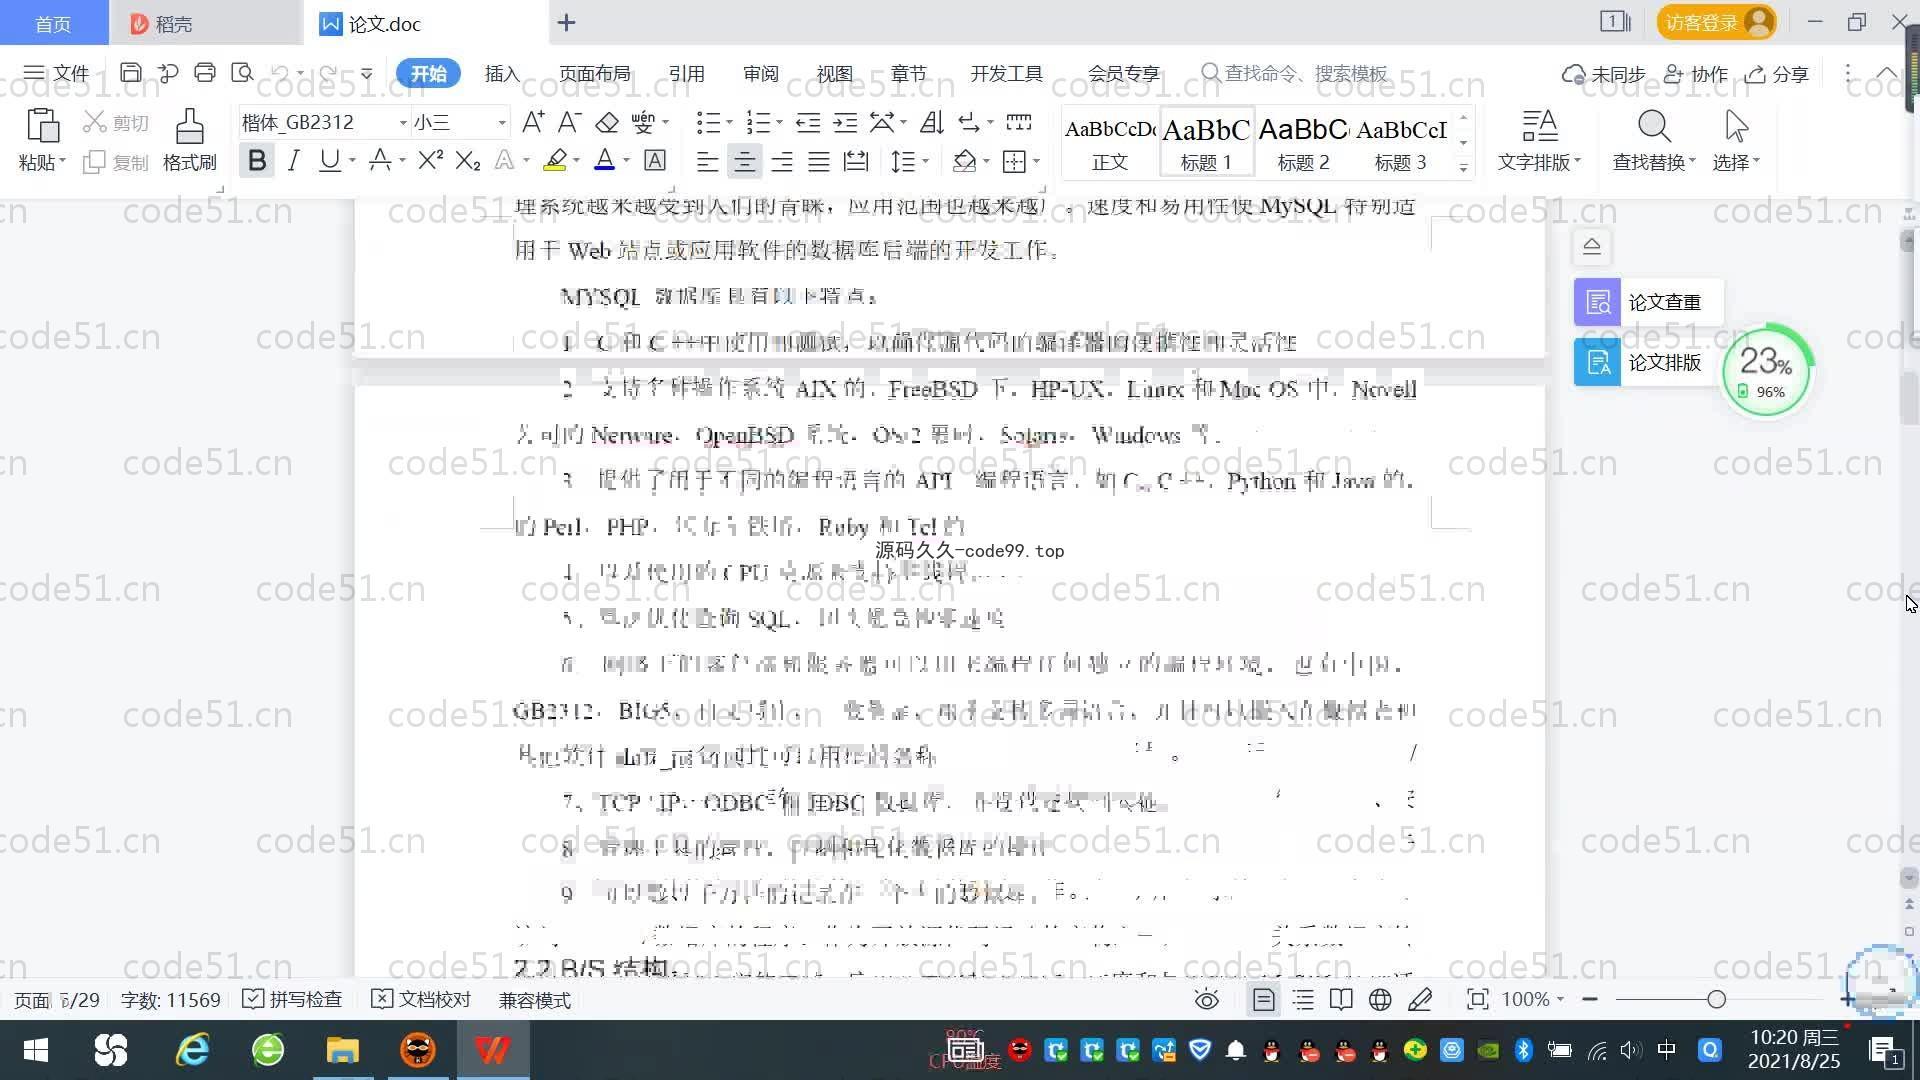Open the thesis plagiarism check panel
1920x1080 pixels.
pos(1648,302)
